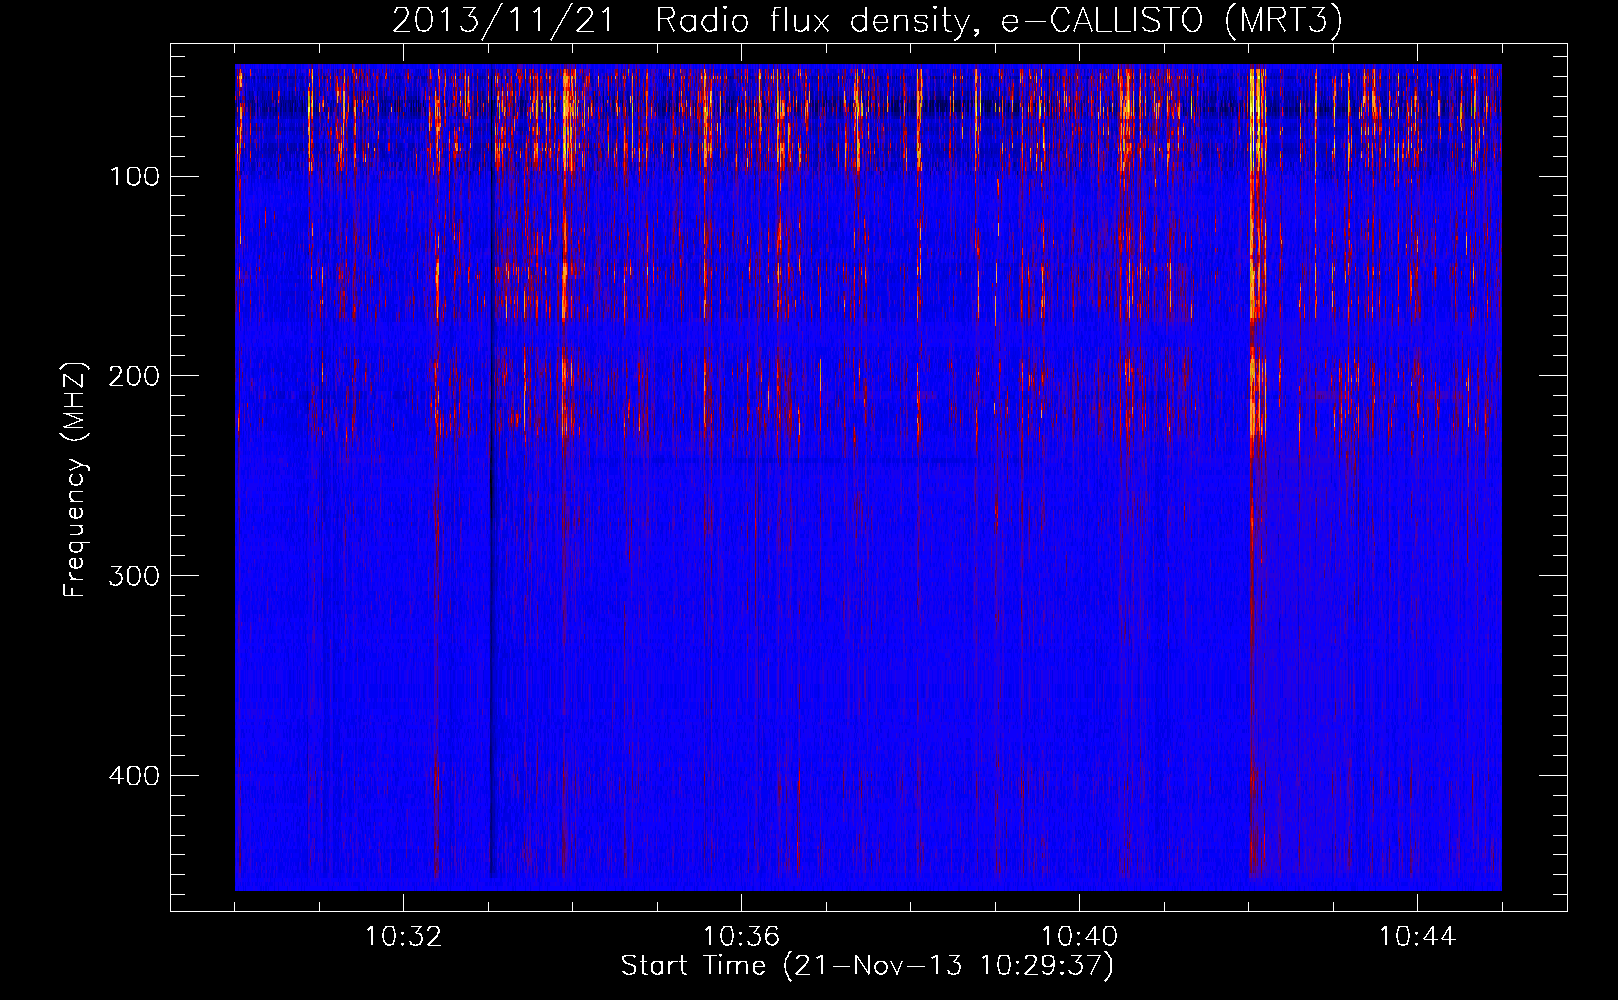Image resolution: width=1618 pixels, height=1000 pixels.
Task: Click the 200 frequency tick label
Action: pos(134,376)
